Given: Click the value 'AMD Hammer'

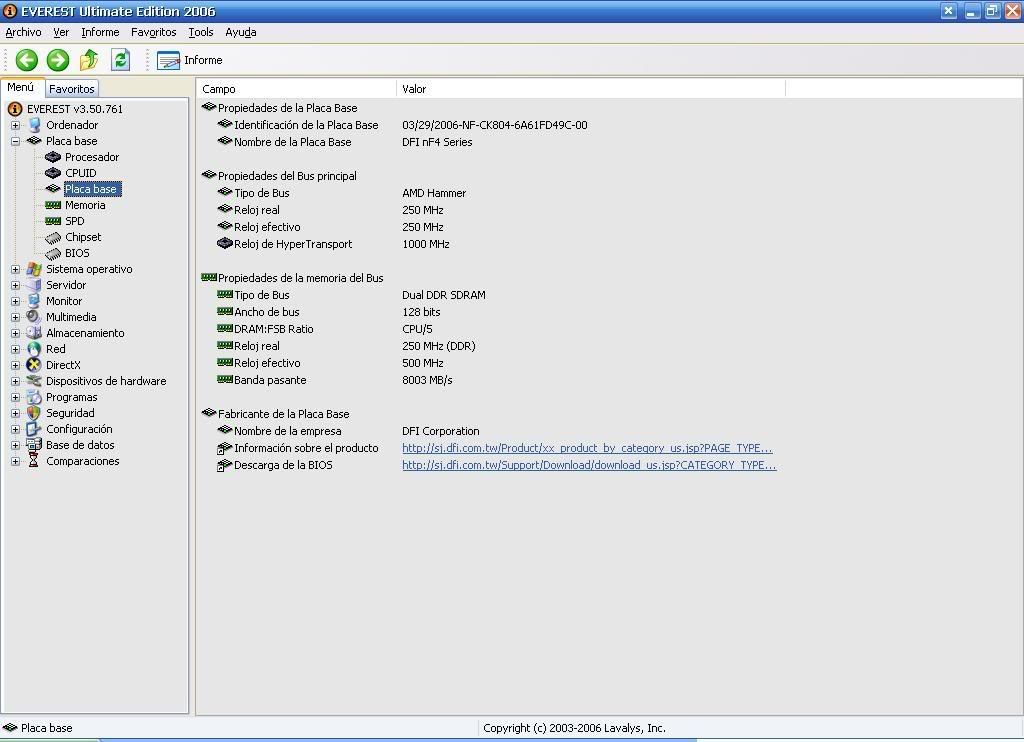Looking at the screenshot, I should click(x=434, y=193).
